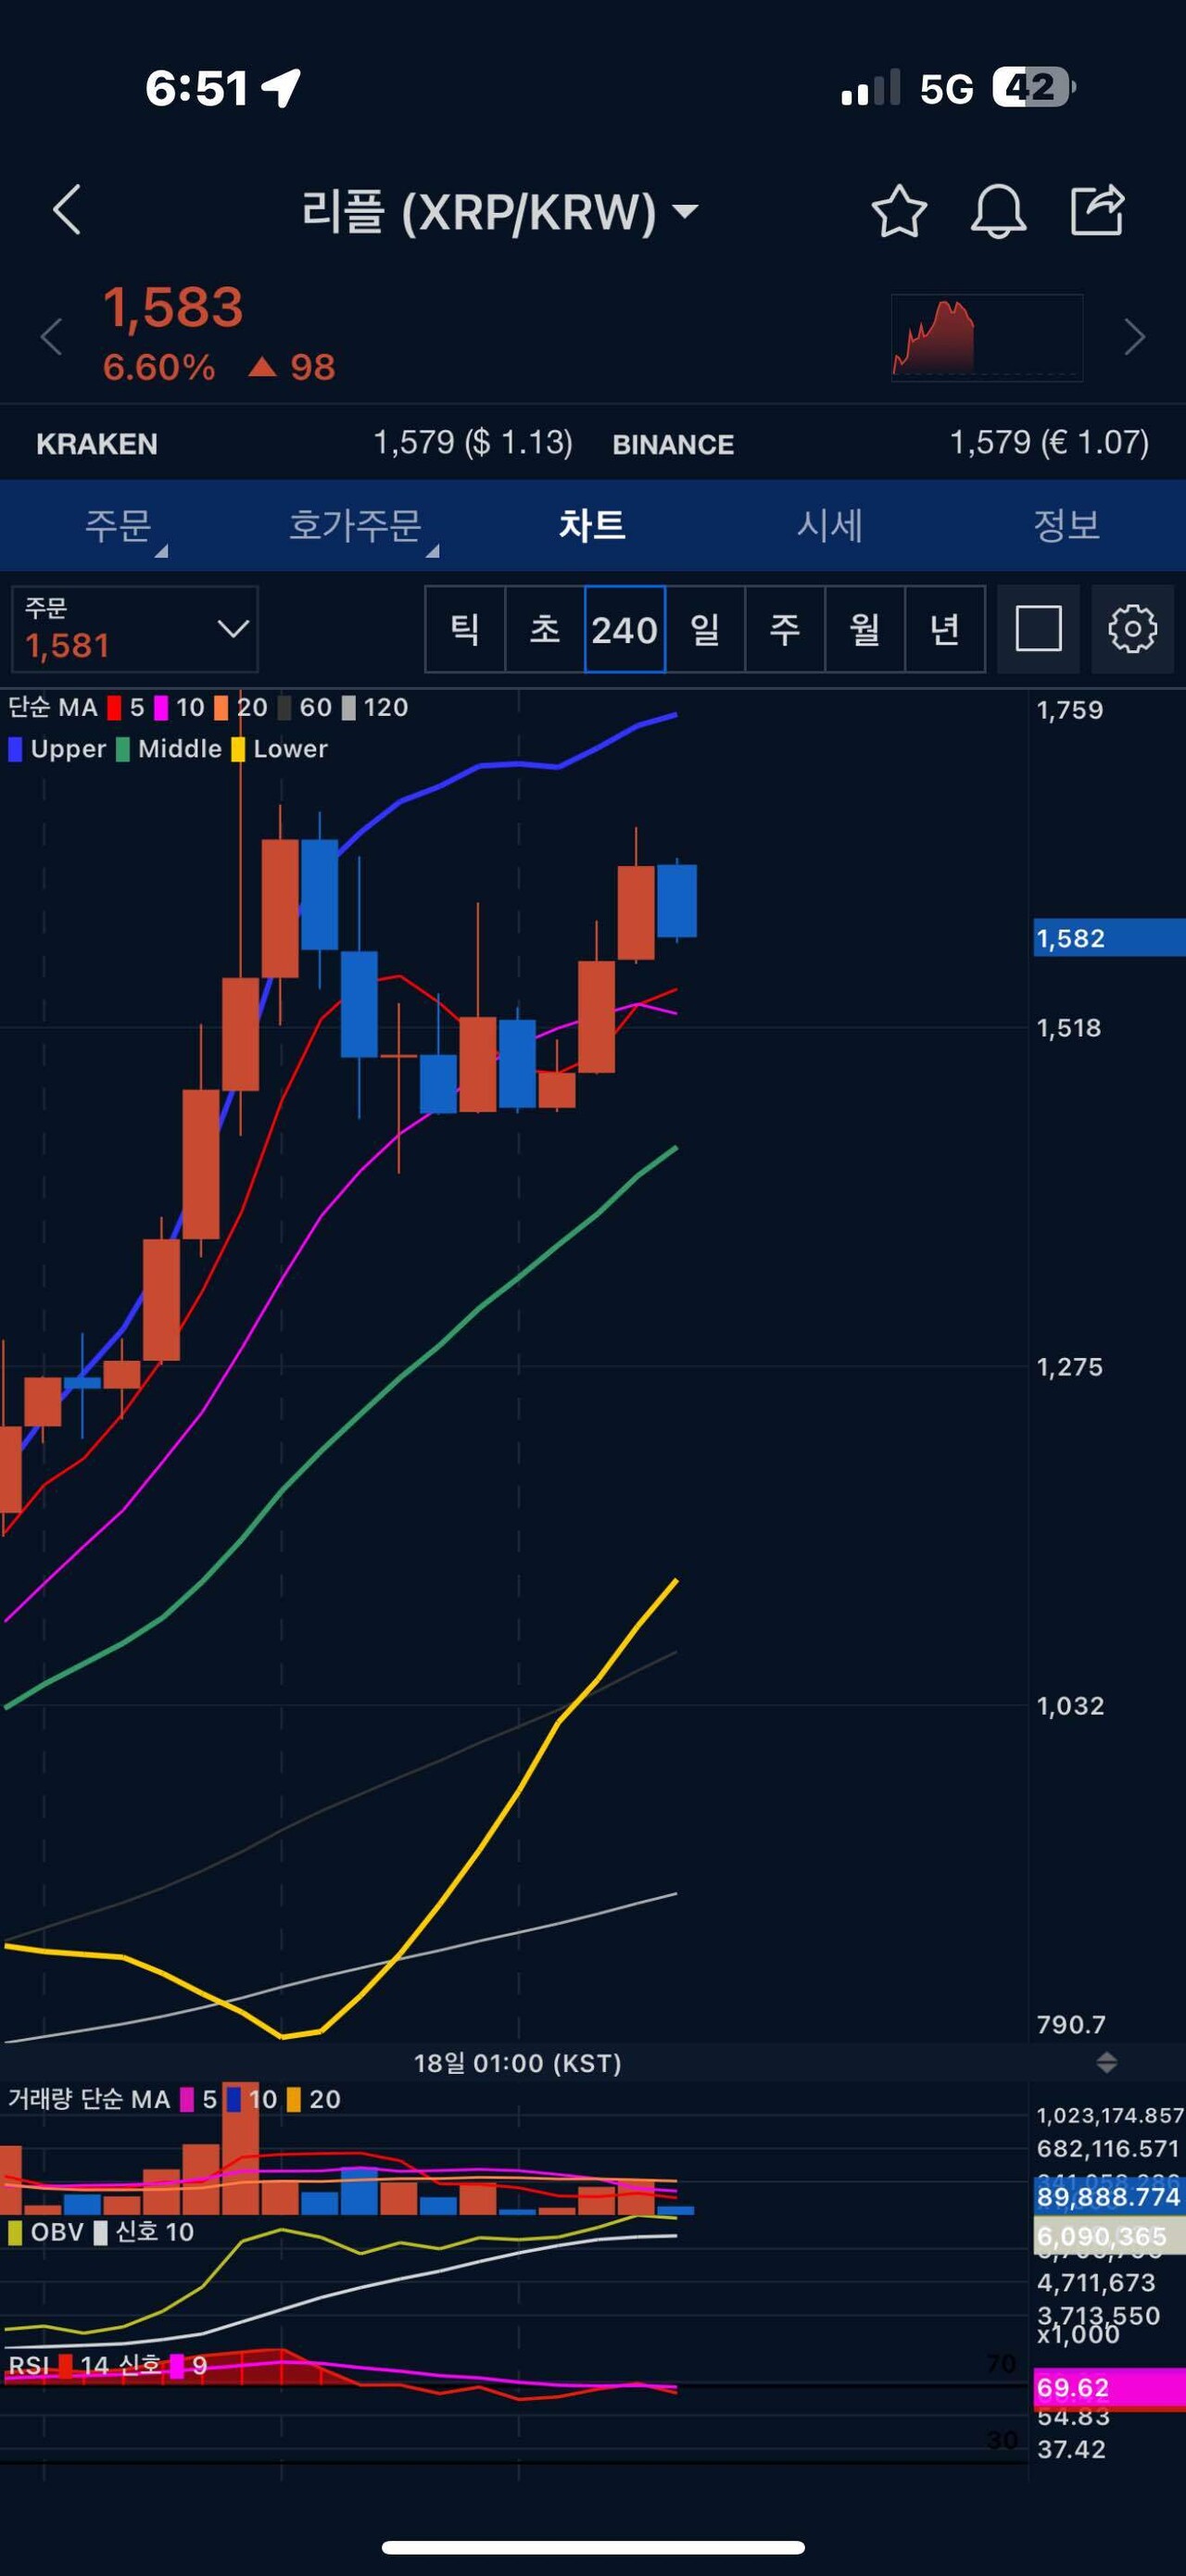This screenshot has height=2576, width=1186.
Task: Toggle fullscreen chart square icon
Action: [x=1038, y=629]
